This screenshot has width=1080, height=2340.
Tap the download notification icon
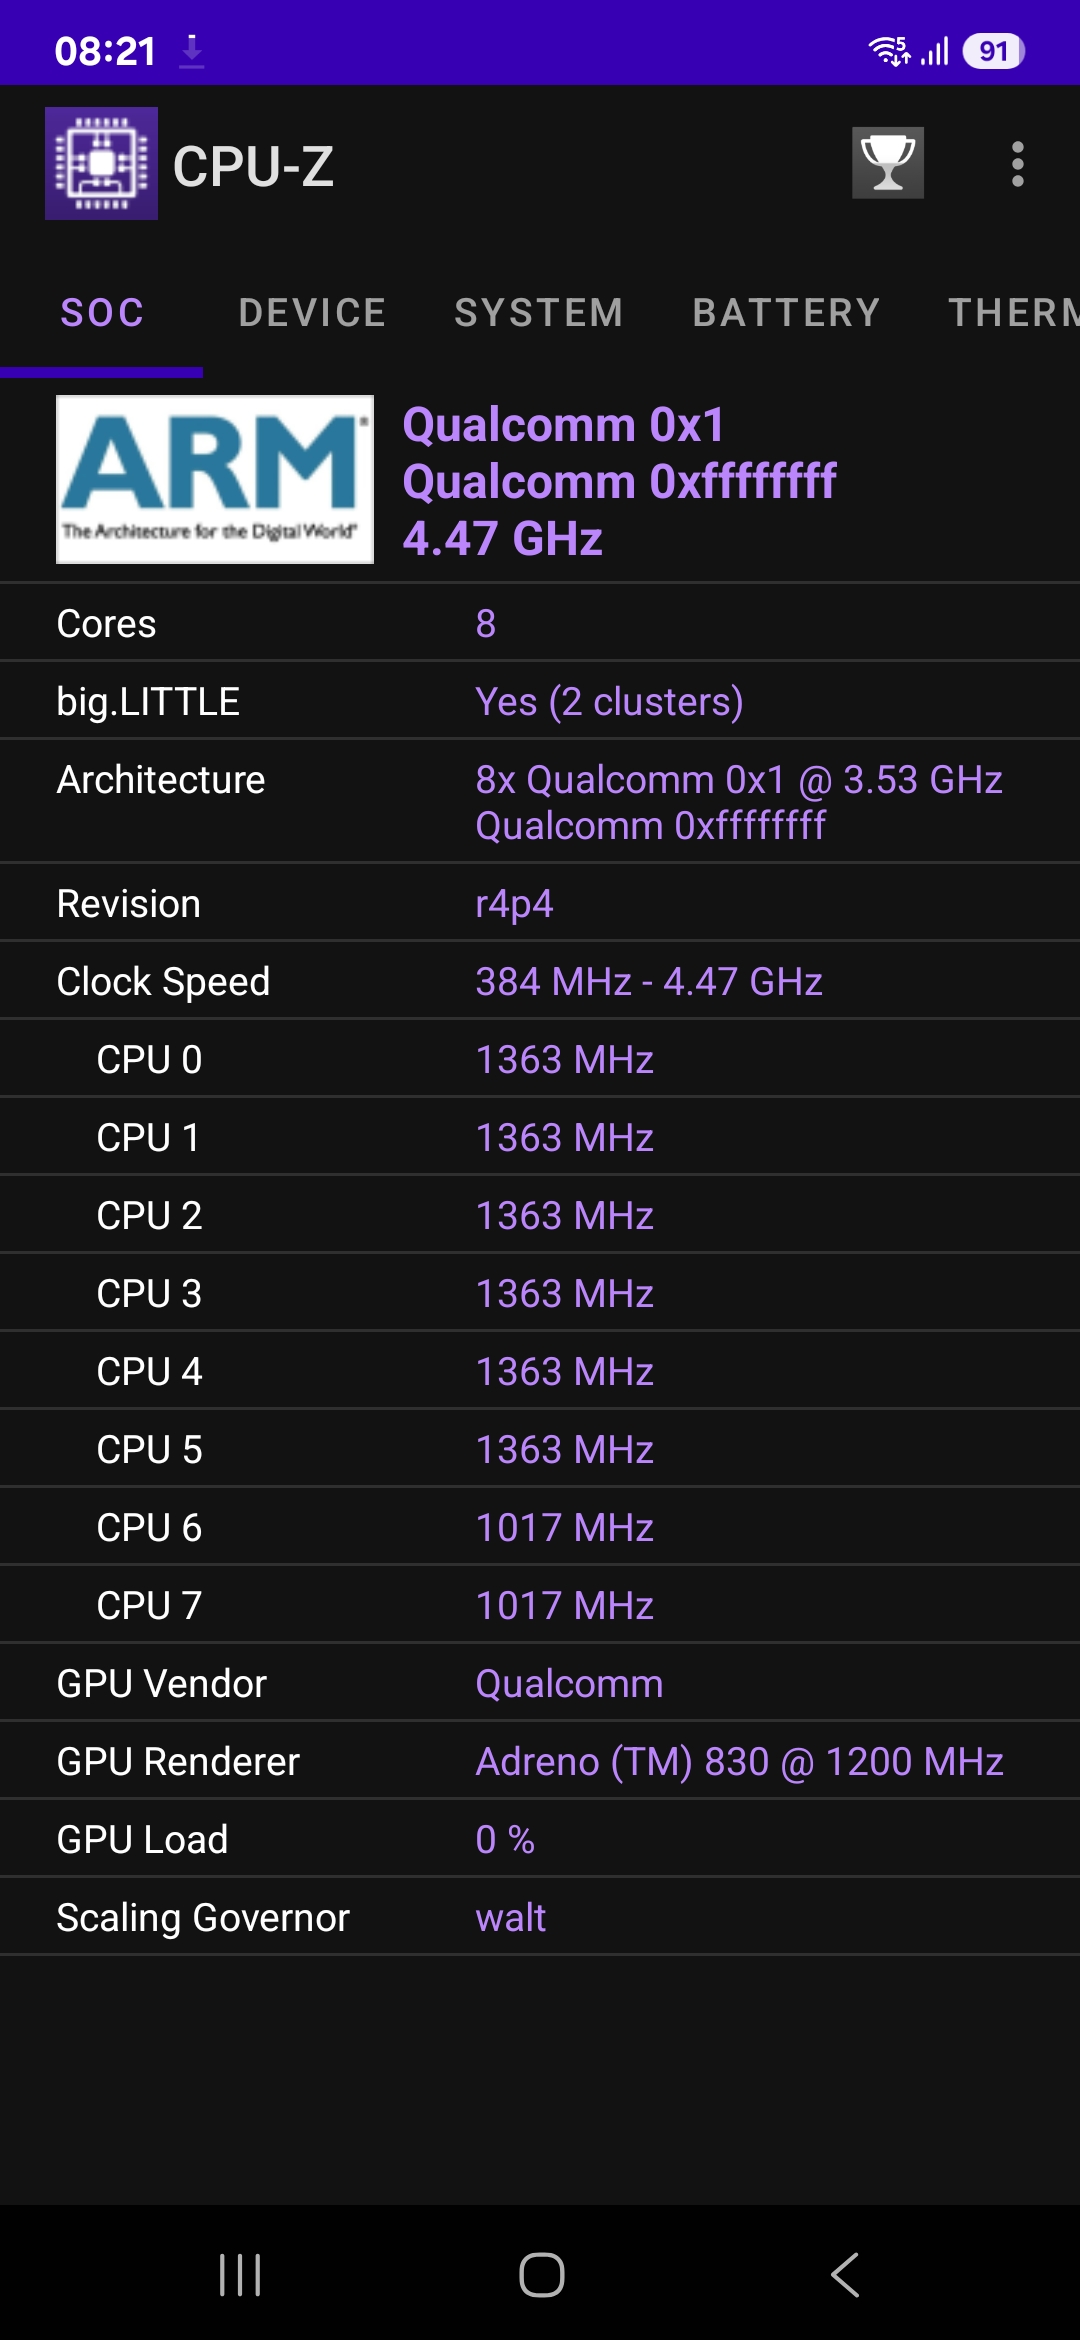point(192,51)
